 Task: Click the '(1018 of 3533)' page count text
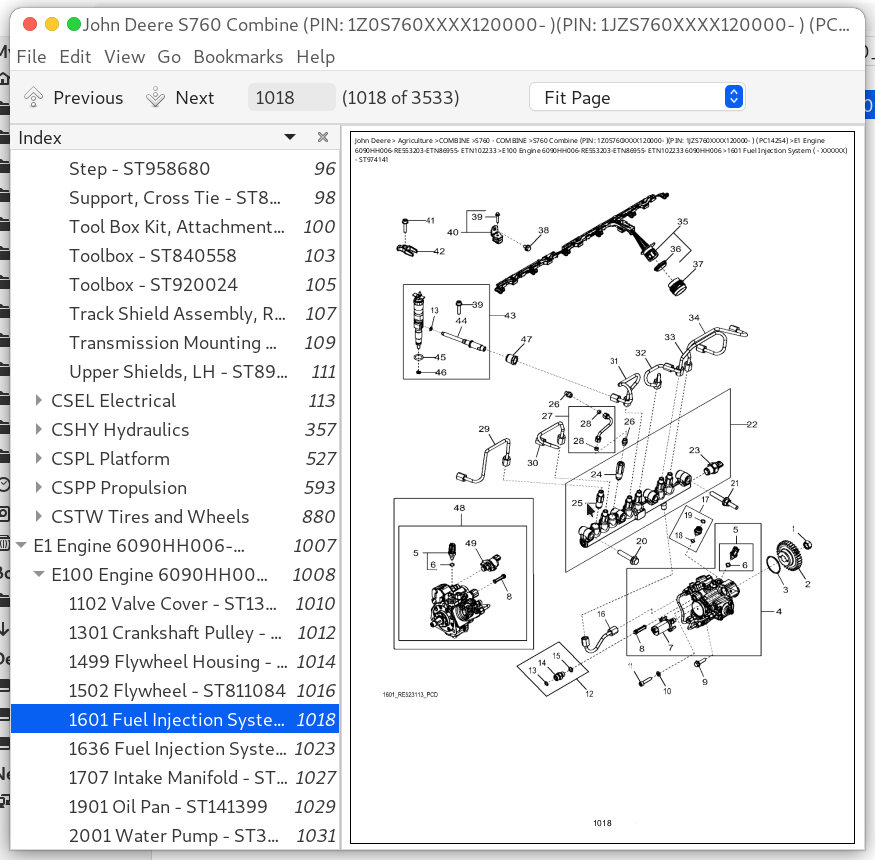click(x=401, y=98)
